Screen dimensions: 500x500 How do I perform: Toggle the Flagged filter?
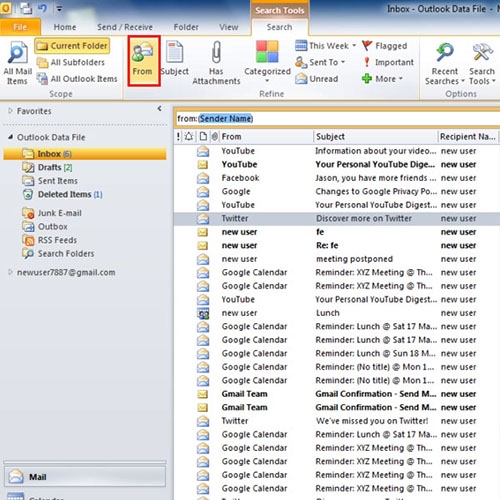pos(384,46)
